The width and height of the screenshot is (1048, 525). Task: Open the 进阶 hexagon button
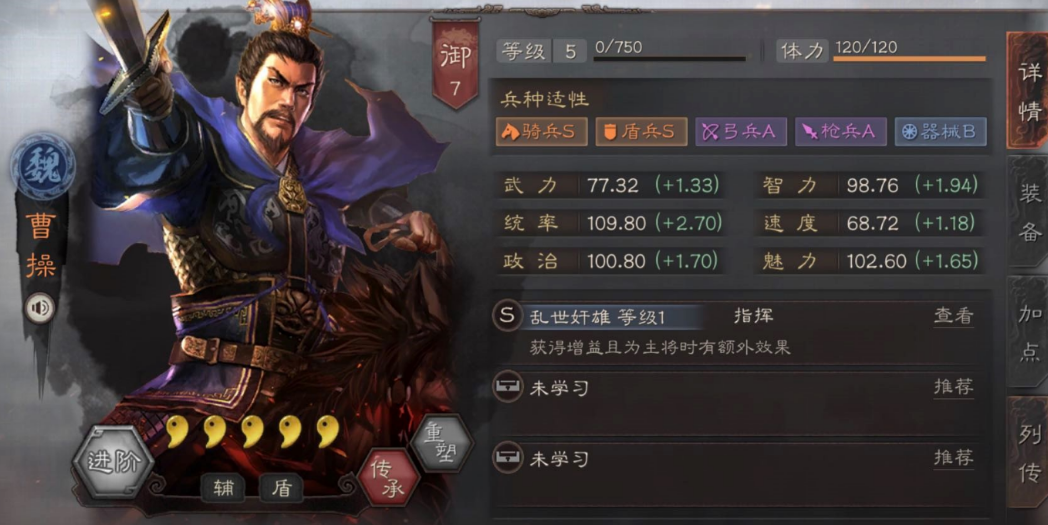coord(112,462)
